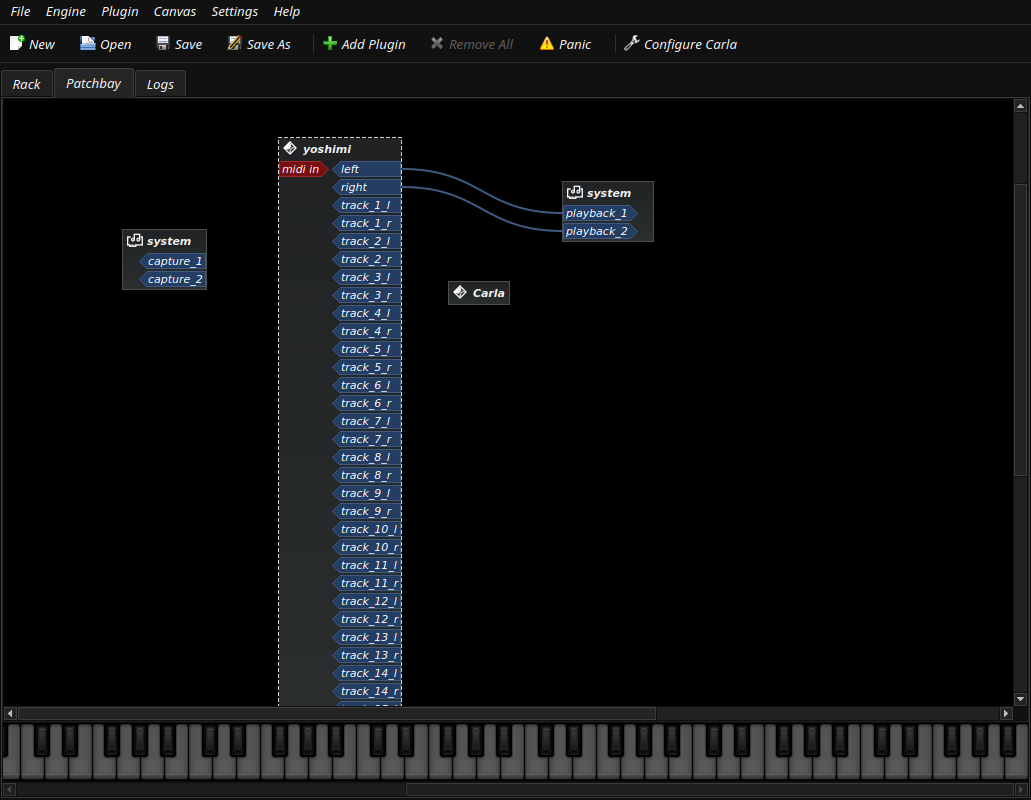Click the Remove All button label

point(481,44)
